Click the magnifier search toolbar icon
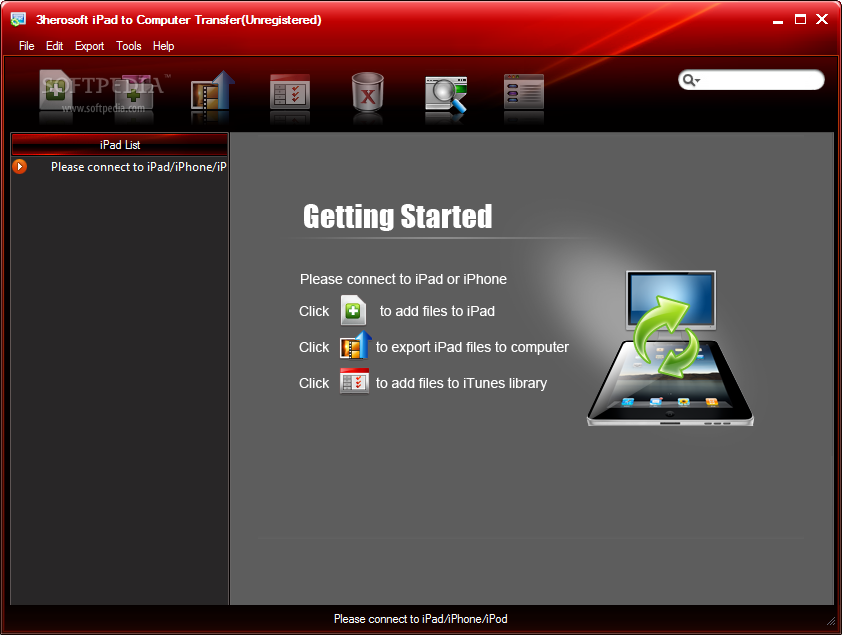 tap(445, 92)
